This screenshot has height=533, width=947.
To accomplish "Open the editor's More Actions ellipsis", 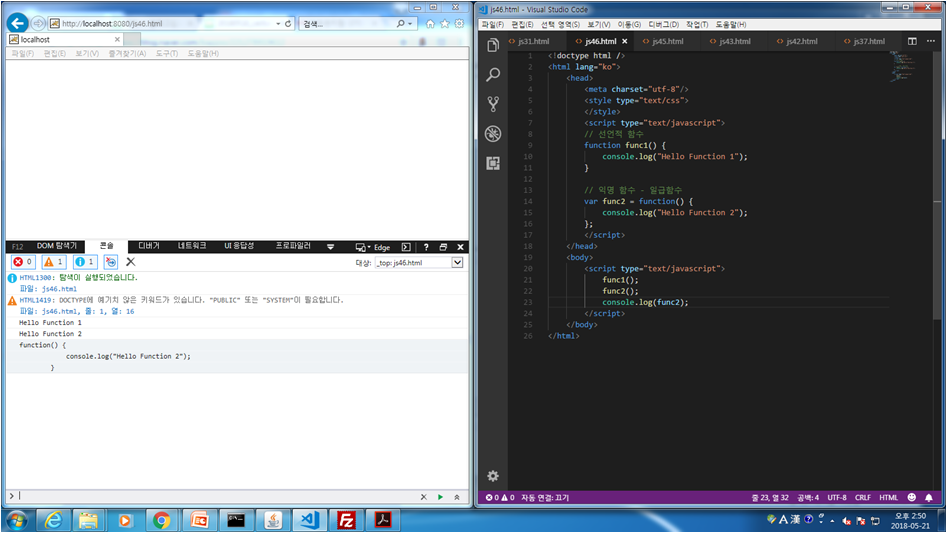I will click(931, 41).
